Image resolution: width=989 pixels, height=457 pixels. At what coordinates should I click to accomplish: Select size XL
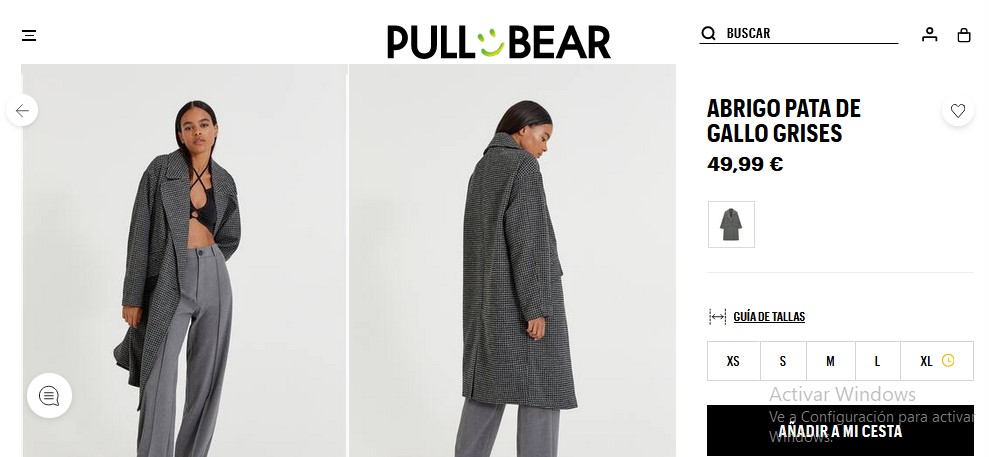tap(937, 361)
